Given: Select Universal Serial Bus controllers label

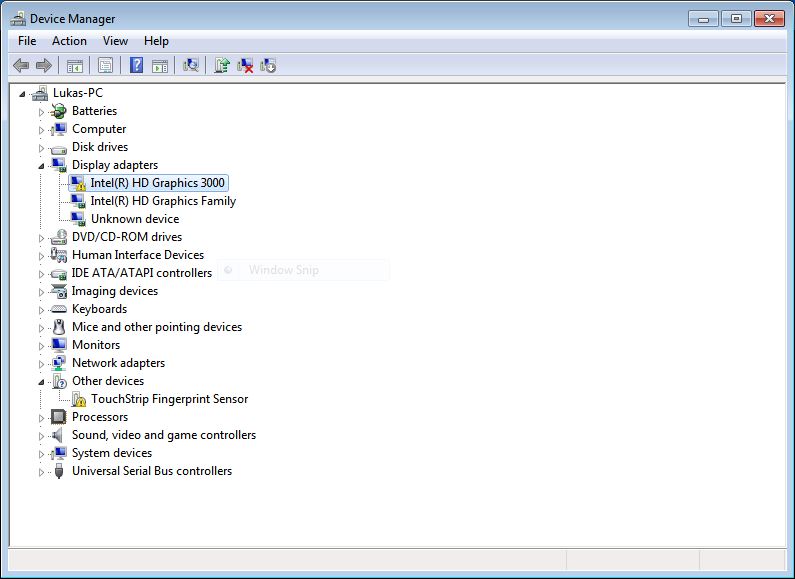Looking at the screenshot, I should tap(152, 471).
